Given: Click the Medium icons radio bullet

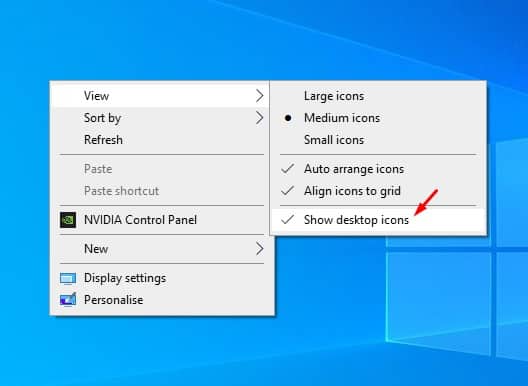Looking at the screenshot, I should (x=288, y=118).
